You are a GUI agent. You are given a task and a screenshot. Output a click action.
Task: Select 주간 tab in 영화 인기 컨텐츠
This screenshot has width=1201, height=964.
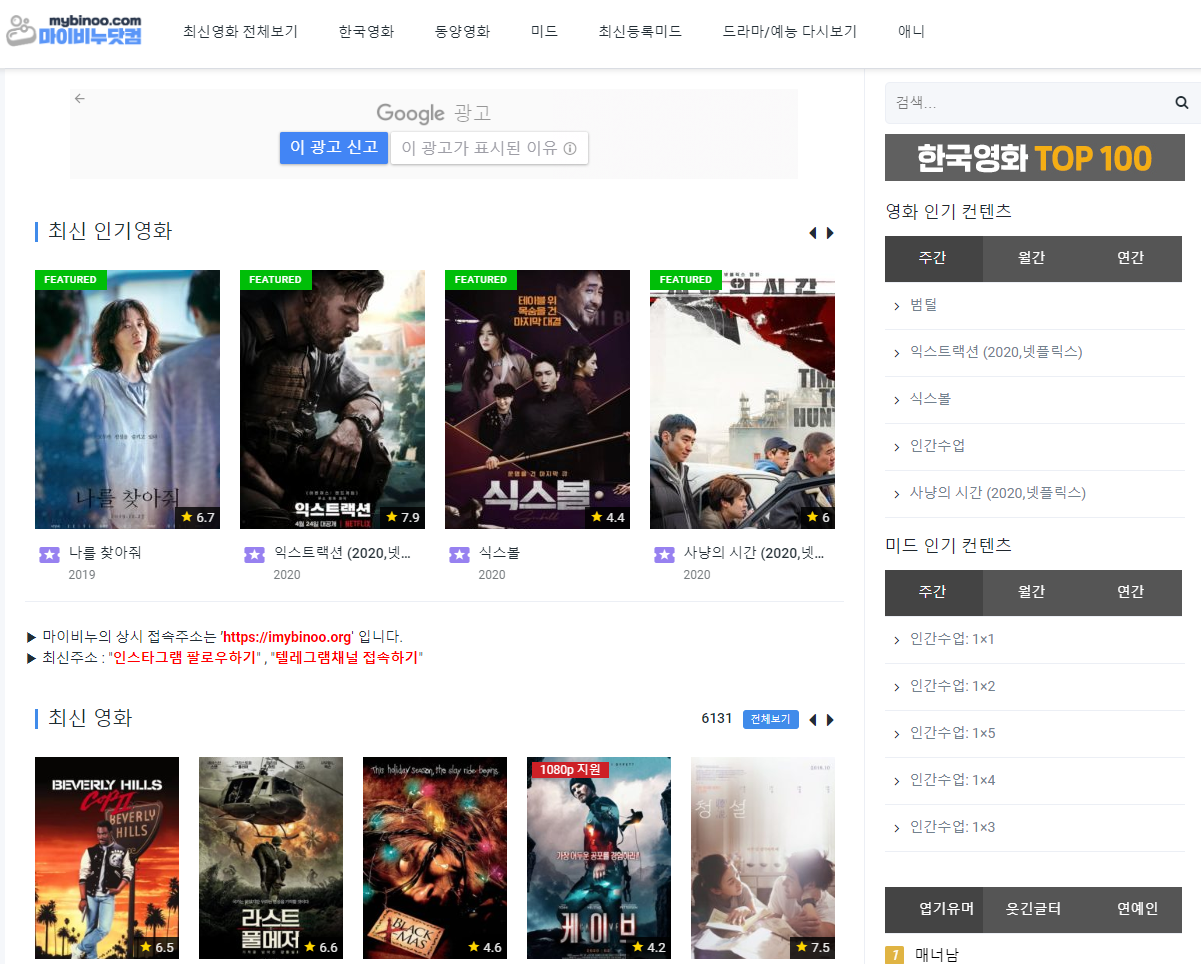(933, 258)
